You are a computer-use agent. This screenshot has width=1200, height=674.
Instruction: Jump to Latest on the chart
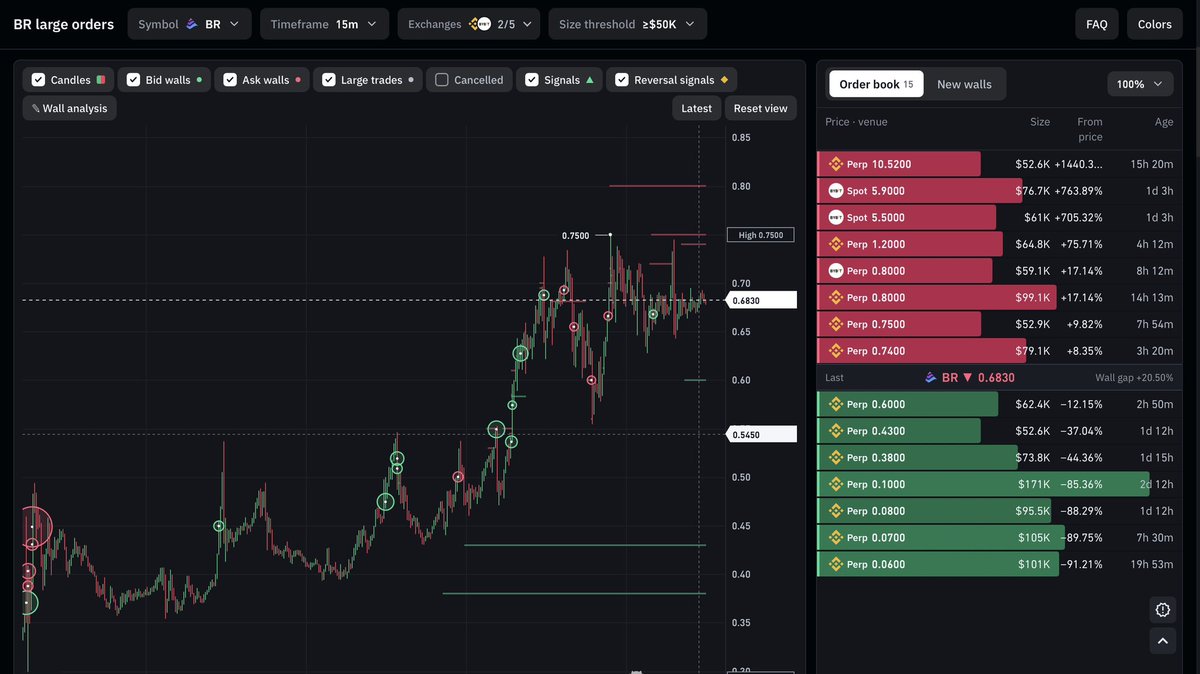697,108
